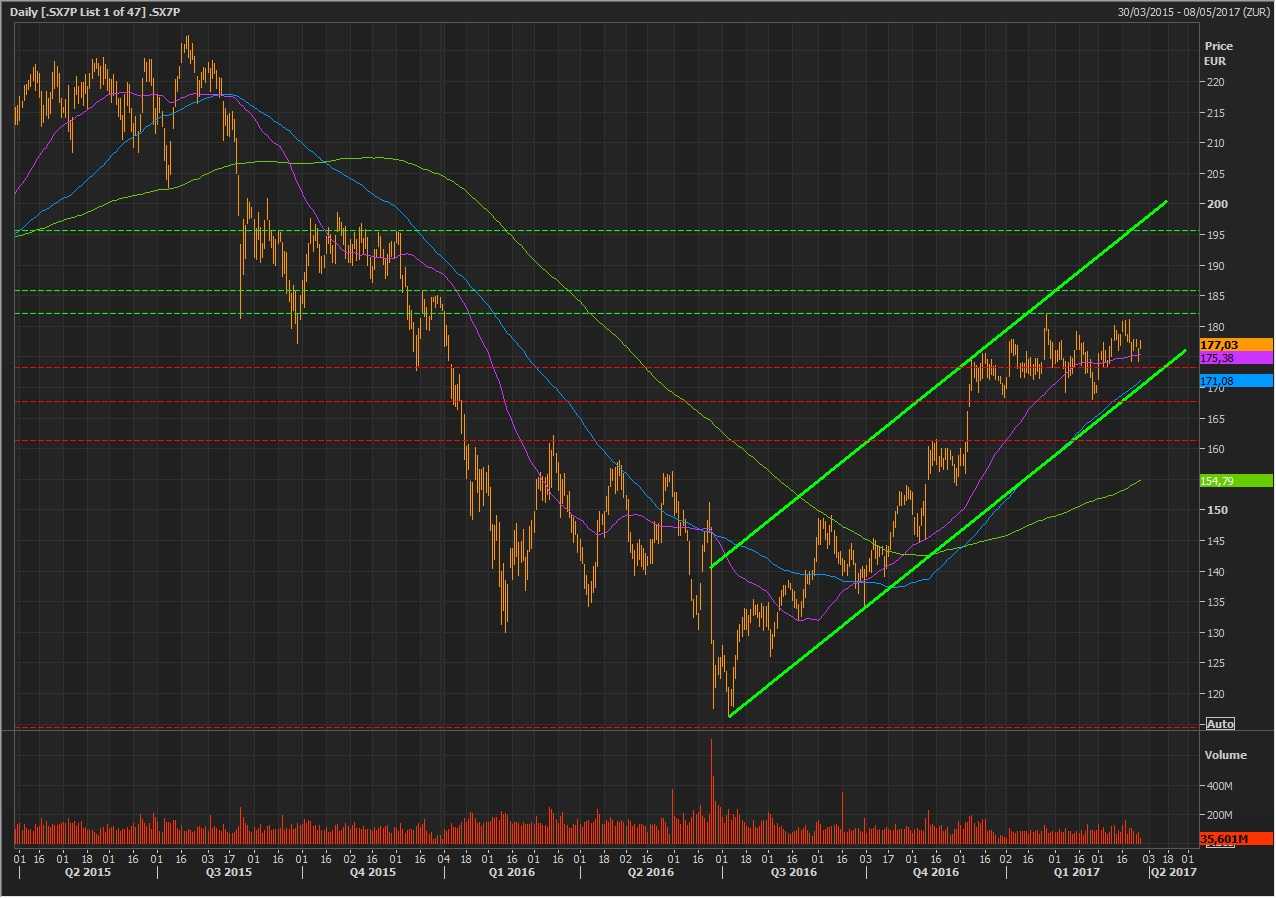The image size is (1276, 898).
Task: Select the lower green channel trendline
Action: click(958, 532)
